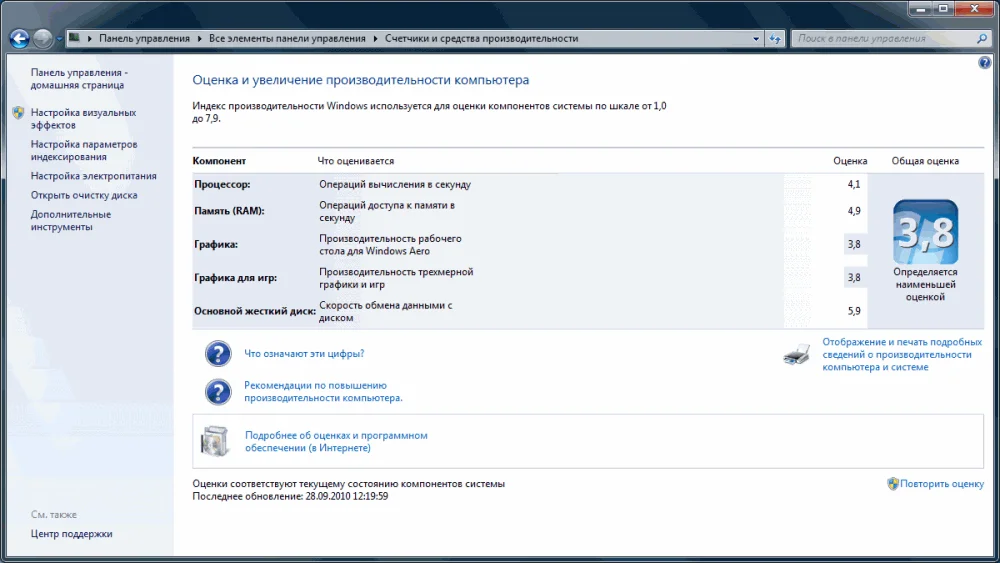Open 'Настройка электропитания' link
This screenshot has width=1000, height=563.
pyautogui.click(x=94, y=176)
